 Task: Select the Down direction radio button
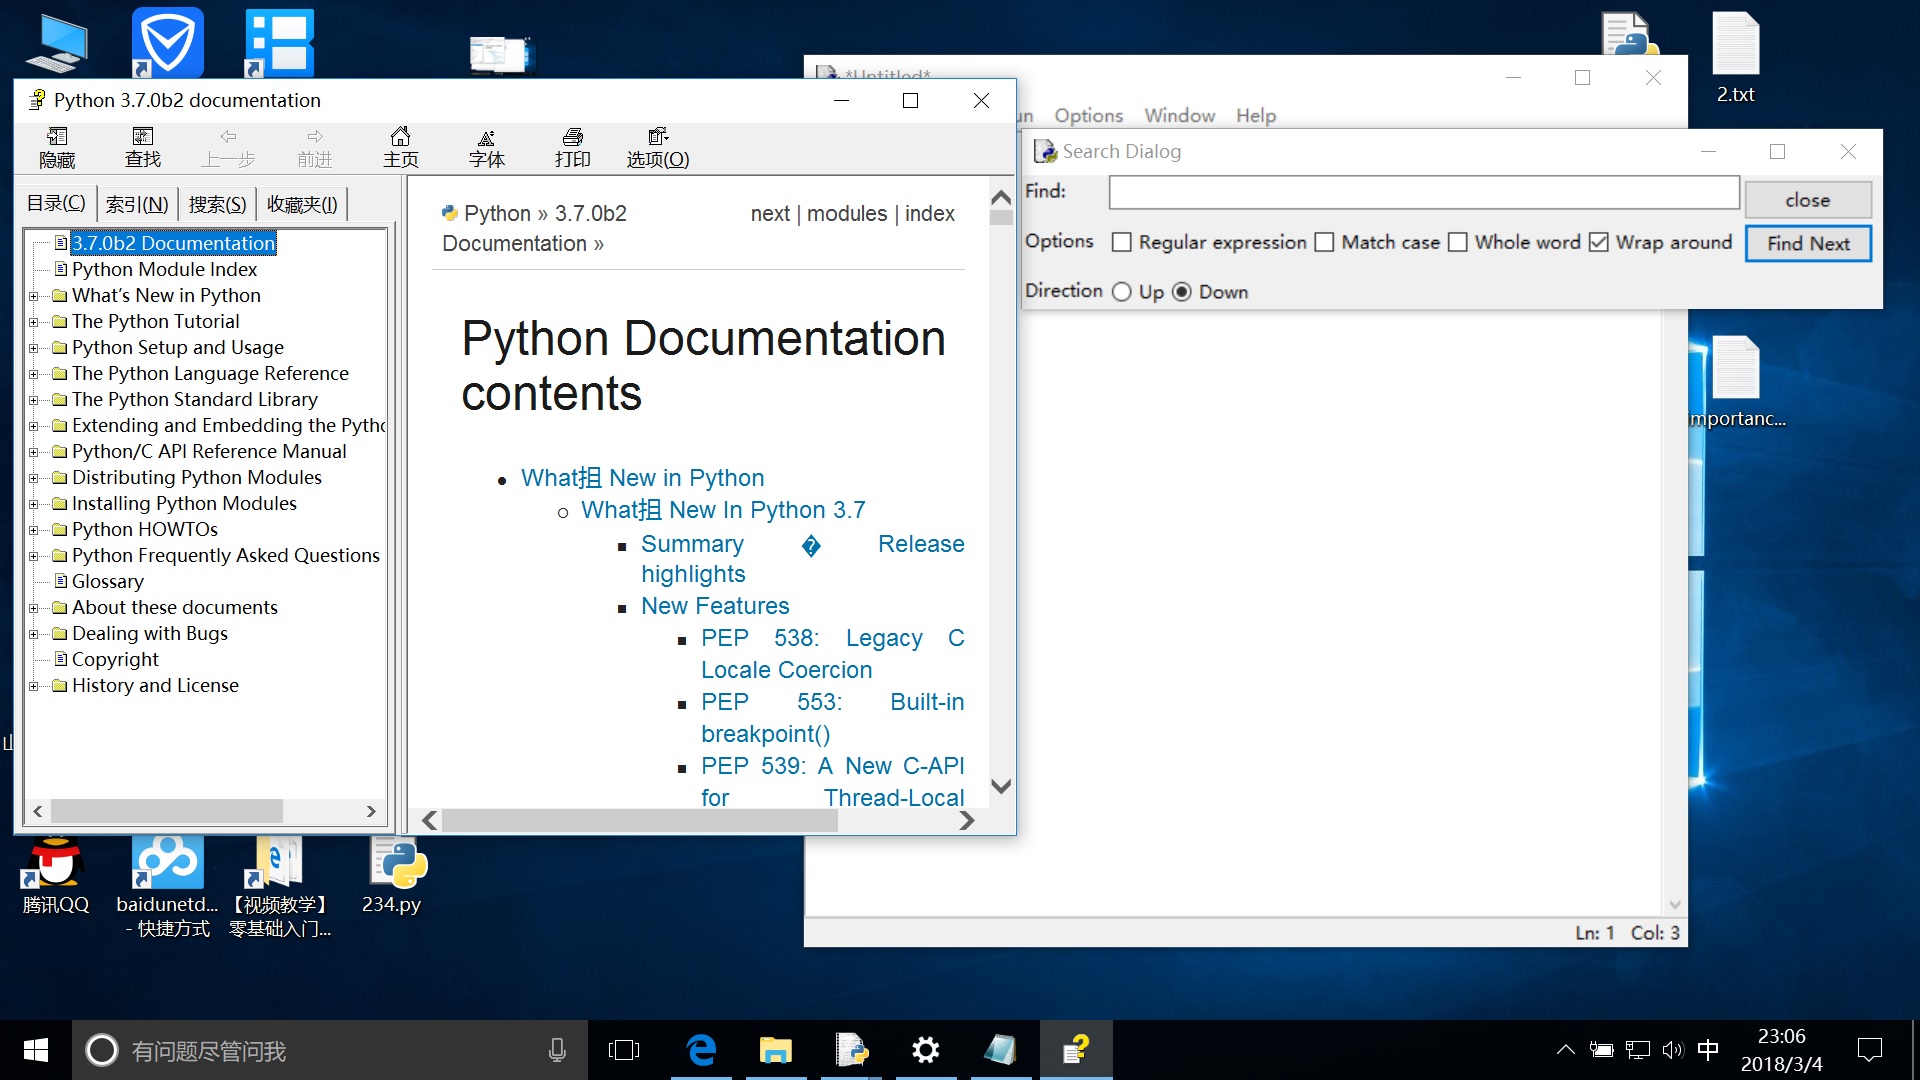(x=1182, y=292)
